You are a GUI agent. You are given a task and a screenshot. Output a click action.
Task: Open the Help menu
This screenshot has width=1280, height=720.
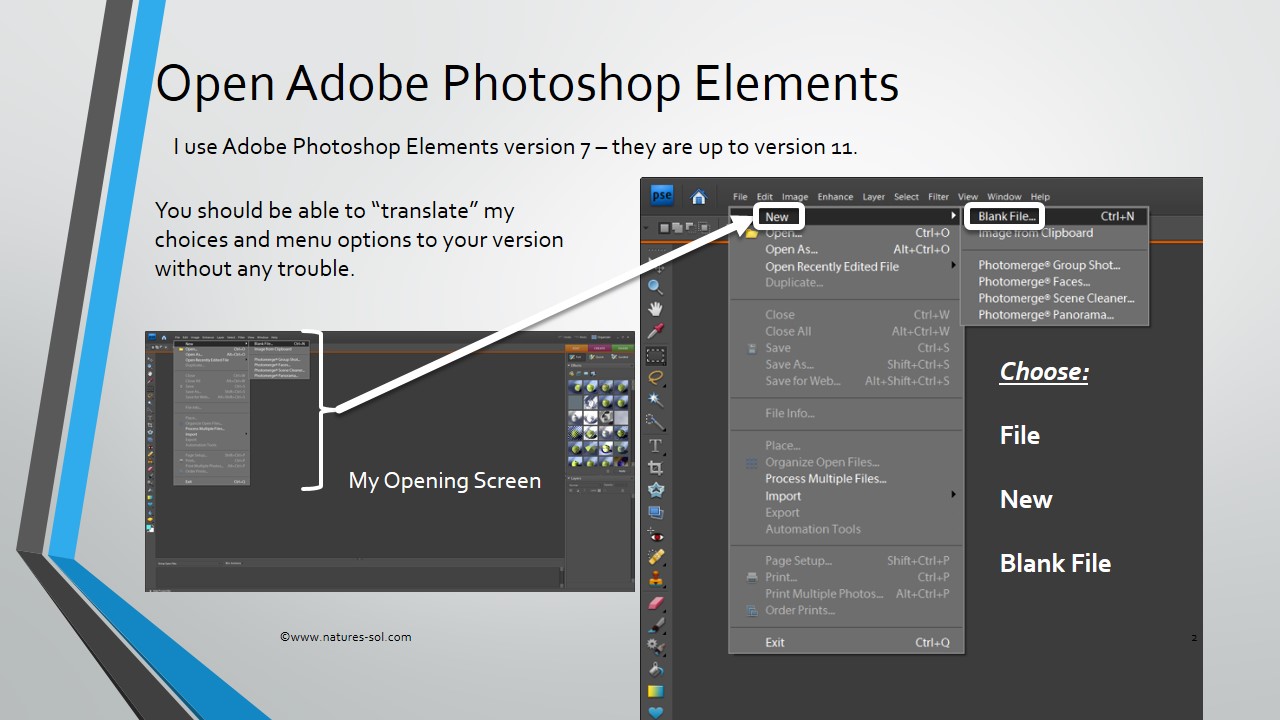click(x=1040, y=197)
